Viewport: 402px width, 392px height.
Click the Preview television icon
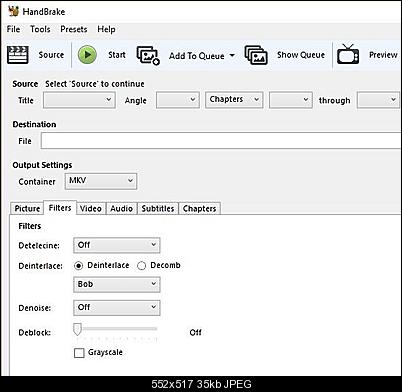[348, 54]
